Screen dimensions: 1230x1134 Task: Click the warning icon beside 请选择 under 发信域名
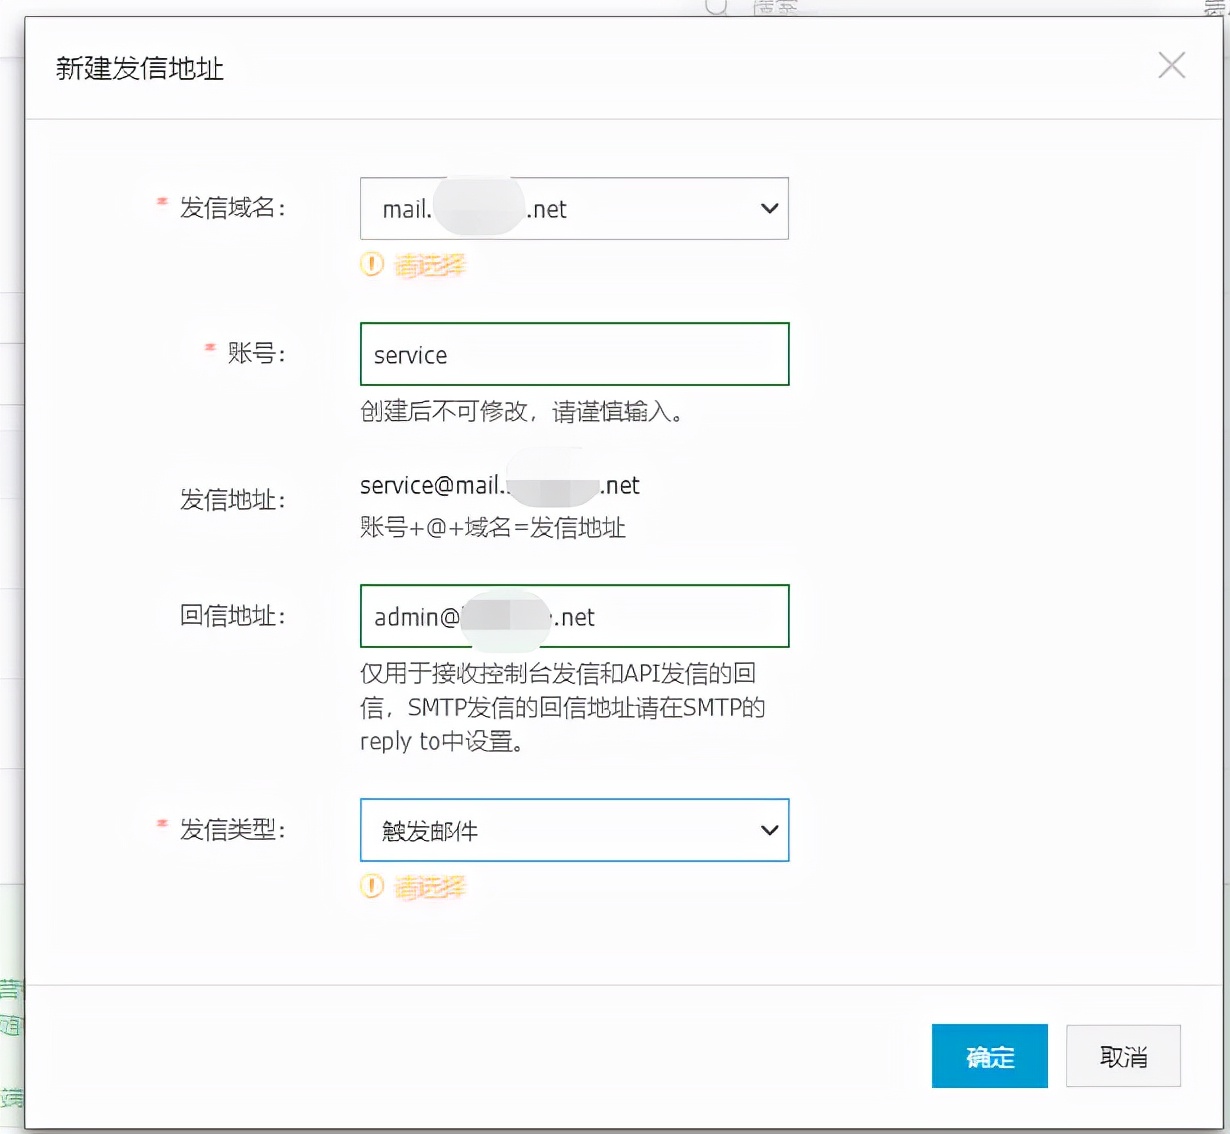click(371, 265)
